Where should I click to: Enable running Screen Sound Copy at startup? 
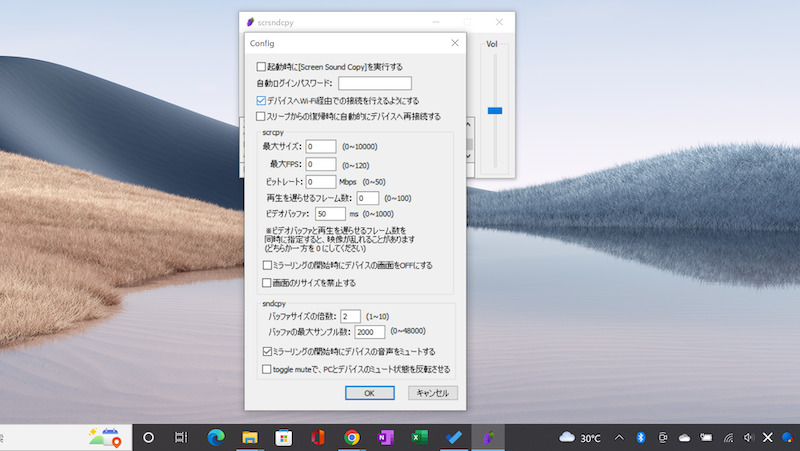[262, 67]
